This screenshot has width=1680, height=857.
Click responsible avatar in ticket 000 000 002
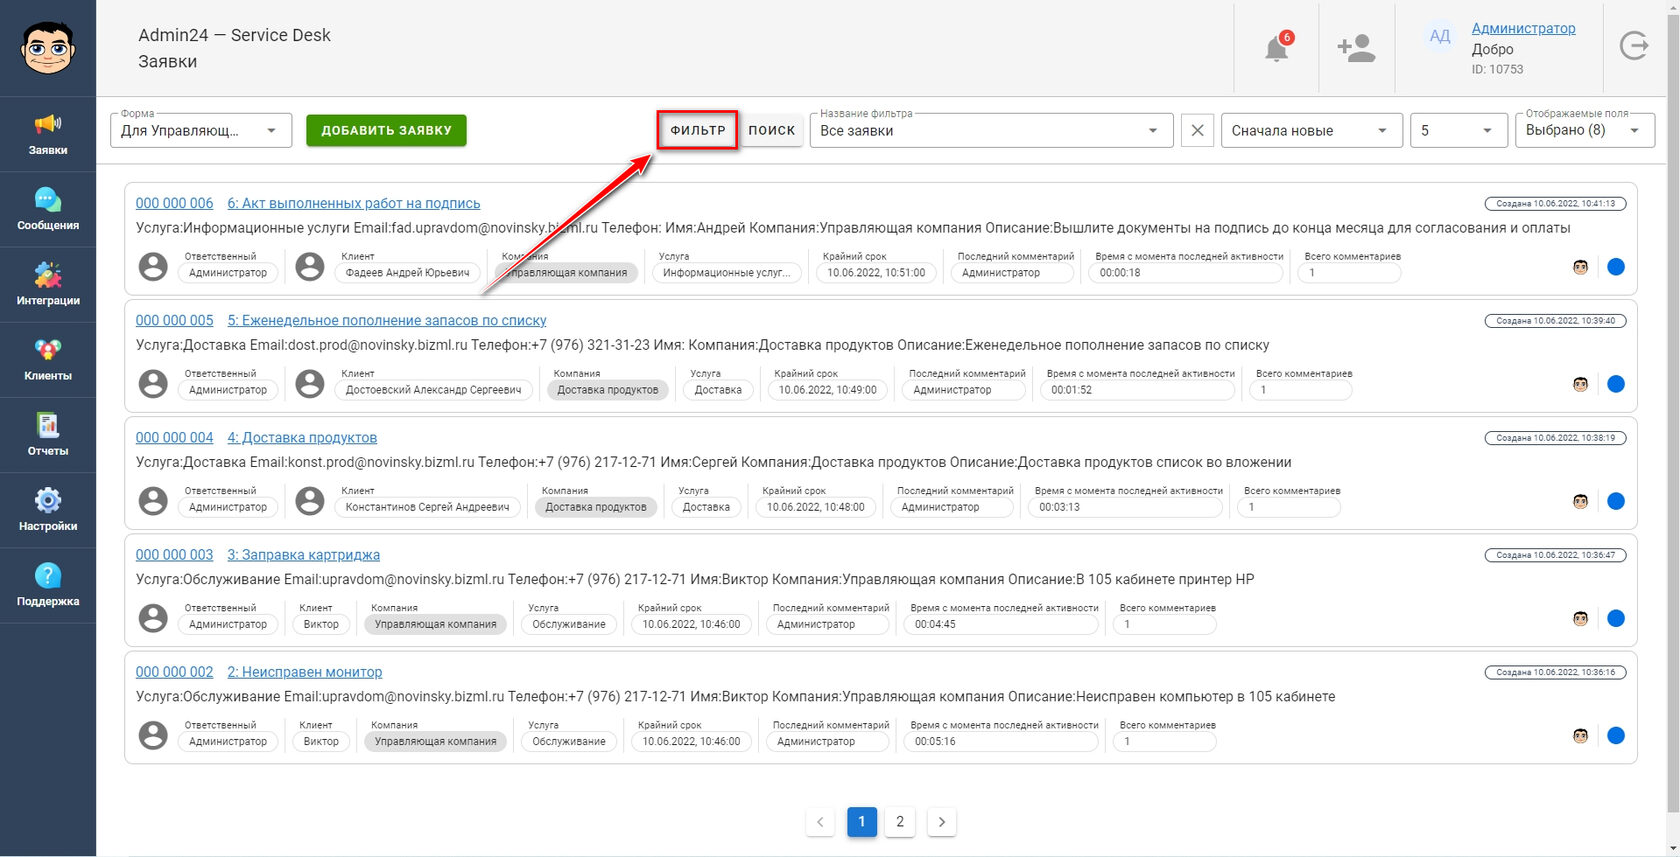153,735
